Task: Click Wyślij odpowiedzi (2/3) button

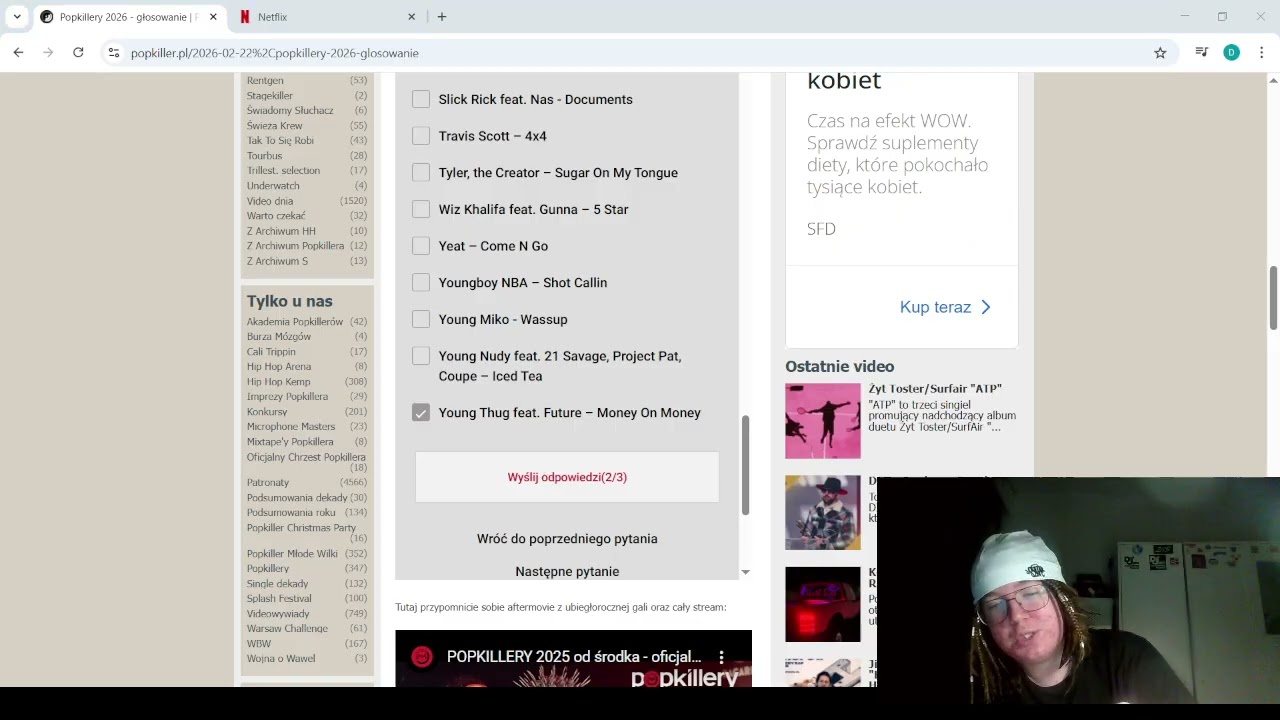Action: [567, 477]
